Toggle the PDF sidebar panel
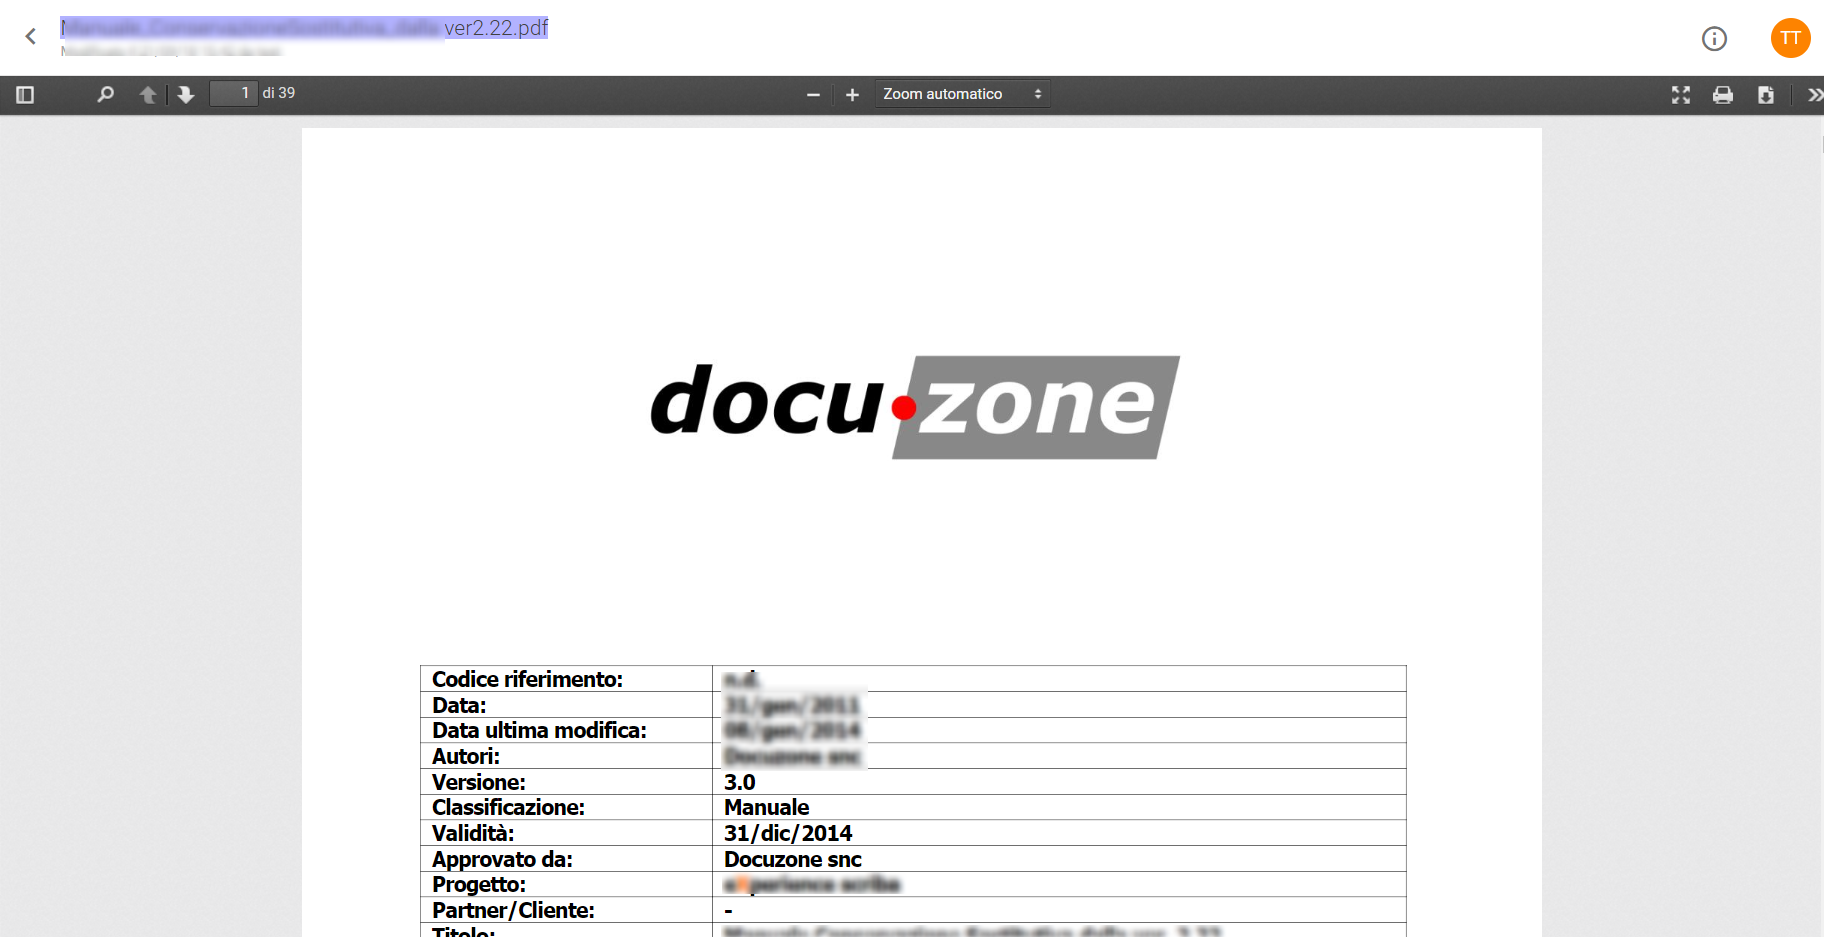The image size is (1824, 937). 26,95
